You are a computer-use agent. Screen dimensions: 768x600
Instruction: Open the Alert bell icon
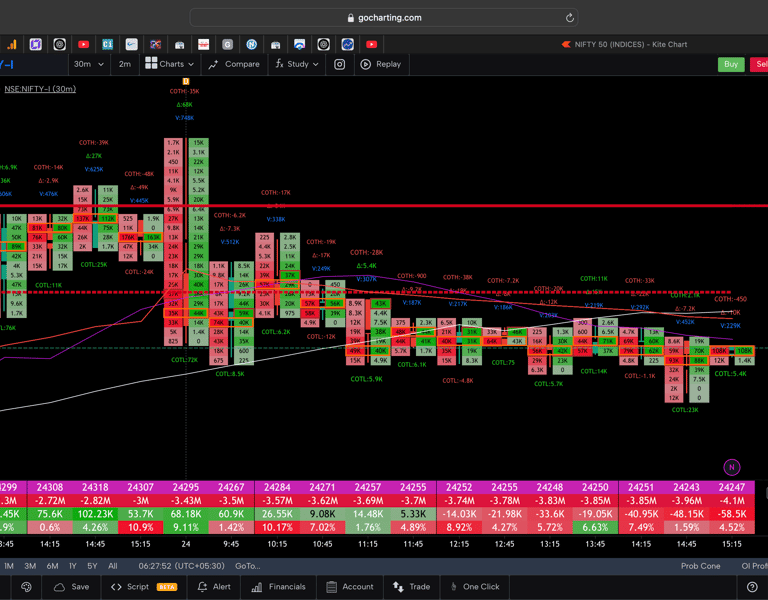pyautogui.click(x=202, y=587)
